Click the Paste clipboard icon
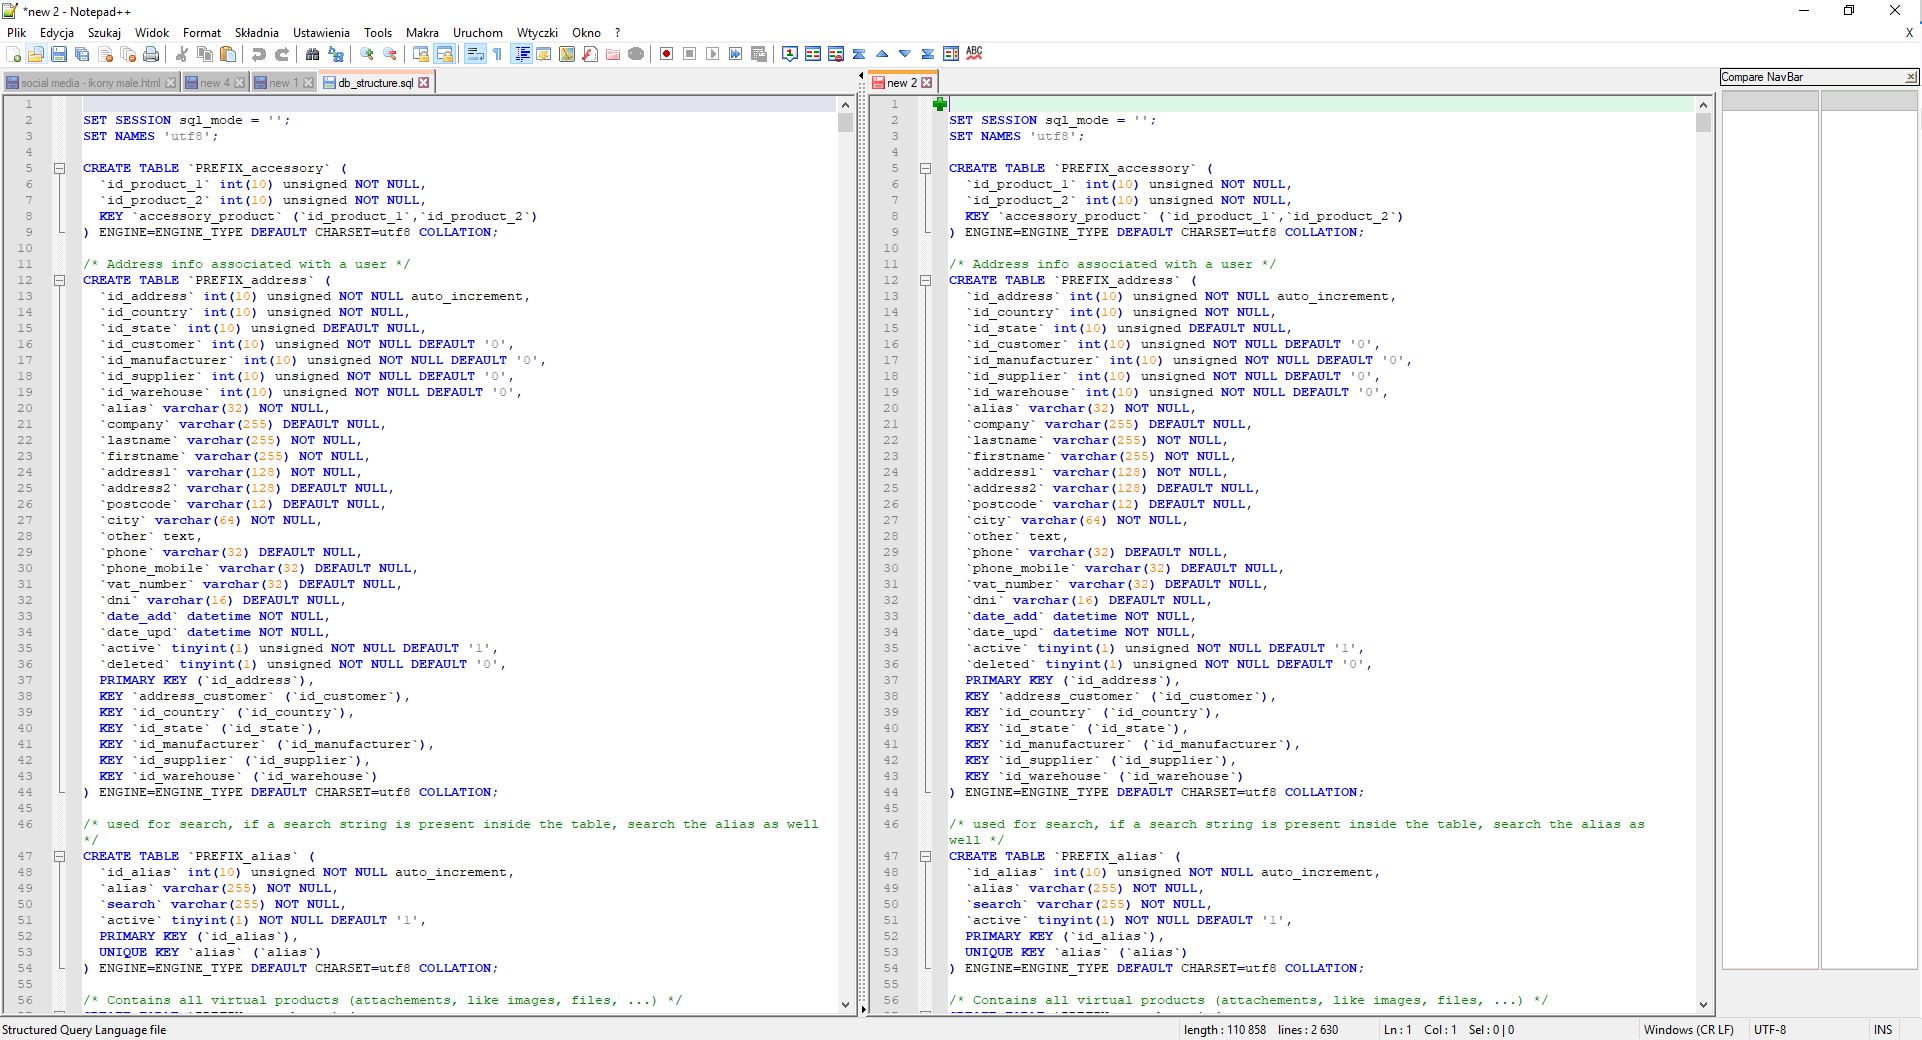Image resolution: width=1922 pixels, height=1040 pixels. (228, 54)
